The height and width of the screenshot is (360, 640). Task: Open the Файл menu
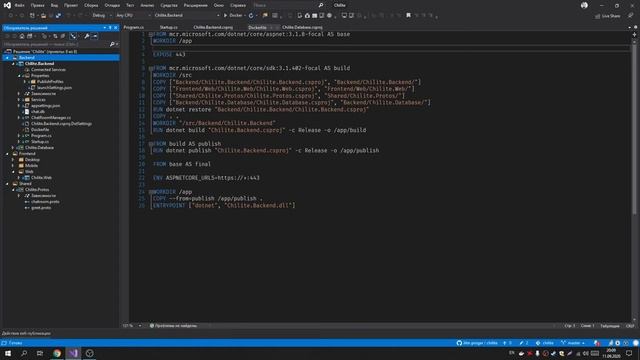[20, 5]
